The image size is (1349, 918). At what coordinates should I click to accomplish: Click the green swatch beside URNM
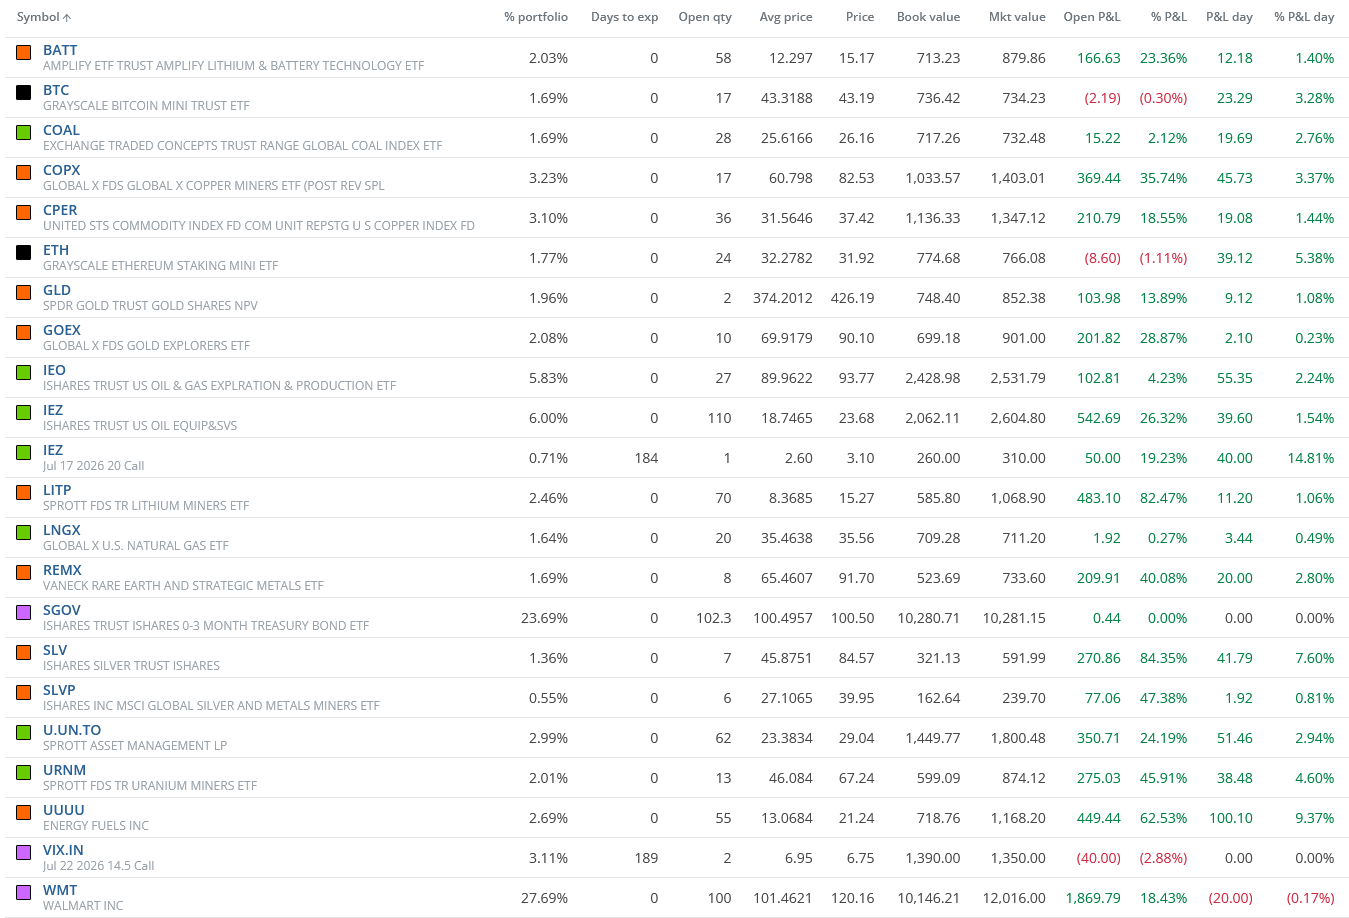[x=23, y=772]
